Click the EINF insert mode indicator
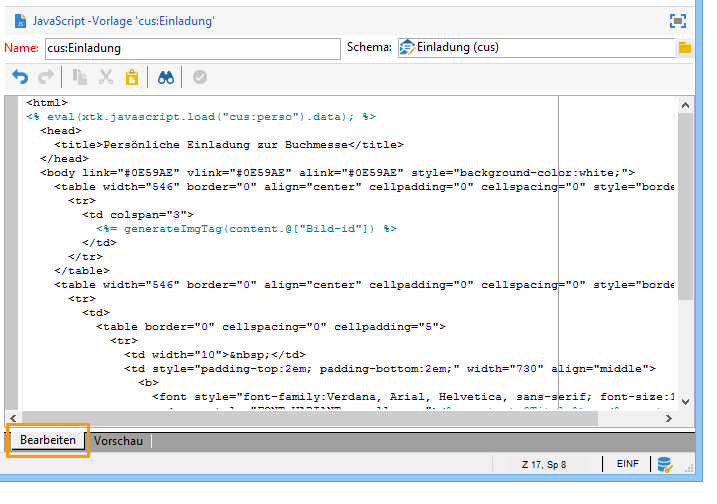The image size is (717, 504). [x=627, y=464]
